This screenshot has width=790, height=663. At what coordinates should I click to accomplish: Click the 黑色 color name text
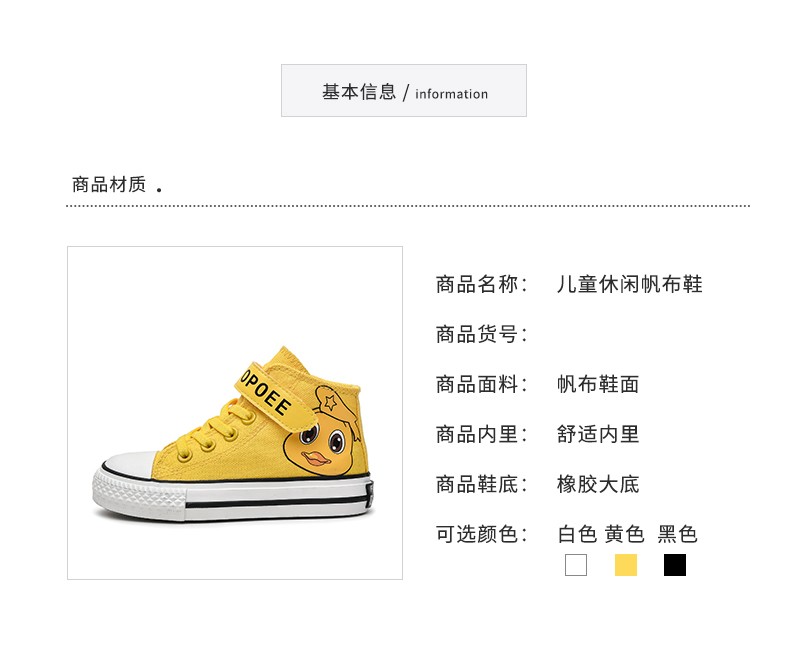tap(678, 534)
